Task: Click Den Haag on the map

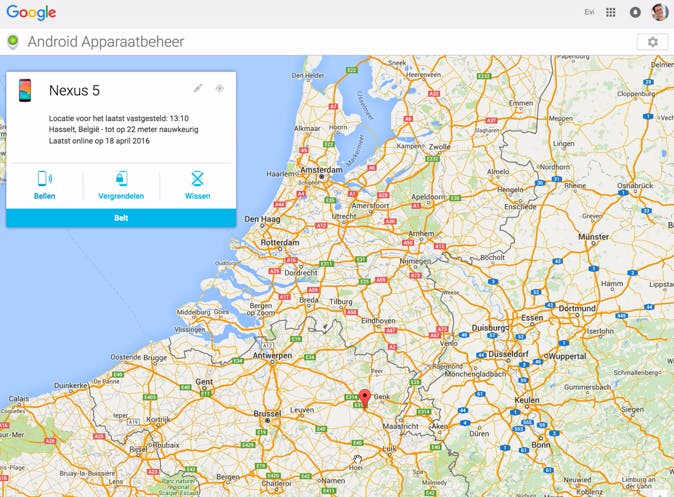Action: [x=262, y=219]
